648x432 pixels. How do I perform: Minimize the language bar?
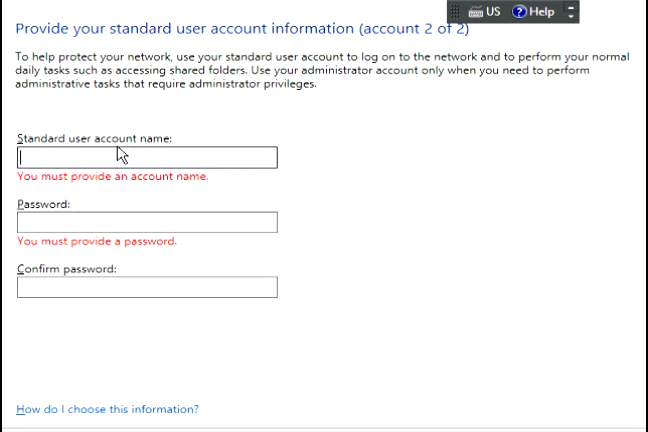[x=571, y=7]
